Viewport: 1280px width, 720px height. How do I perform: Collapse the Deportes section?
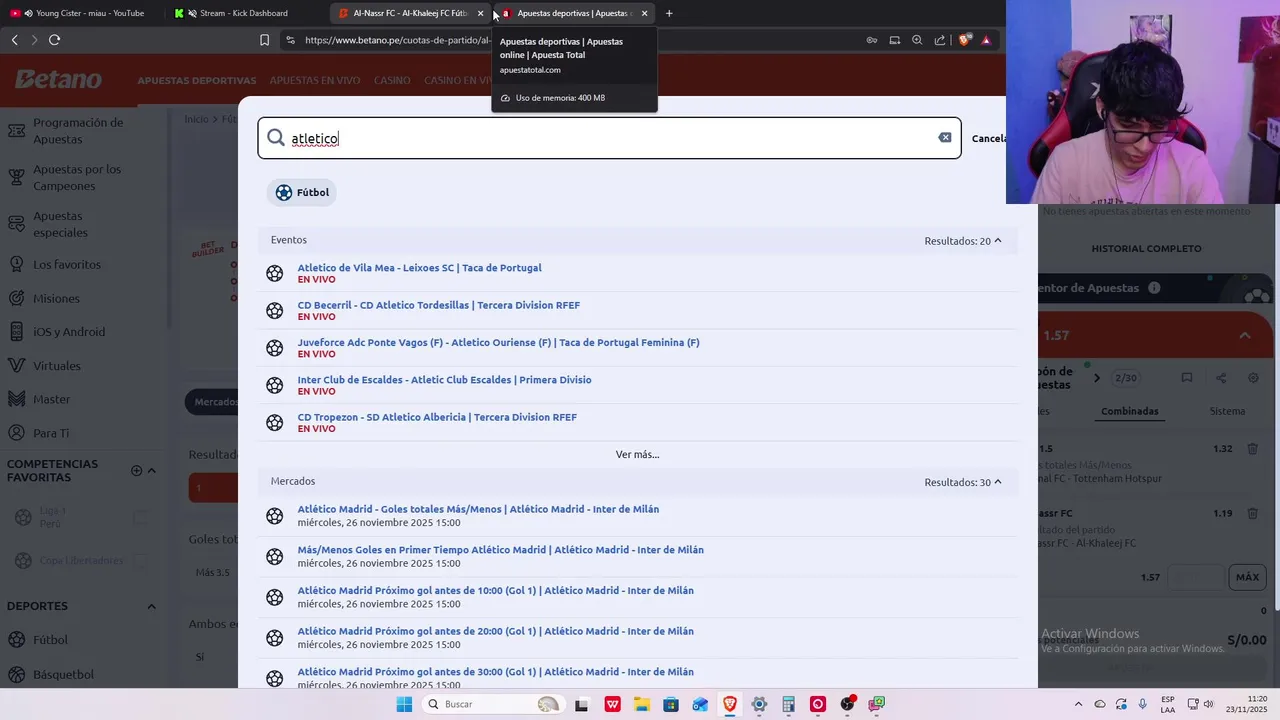(x=152, y=606)
